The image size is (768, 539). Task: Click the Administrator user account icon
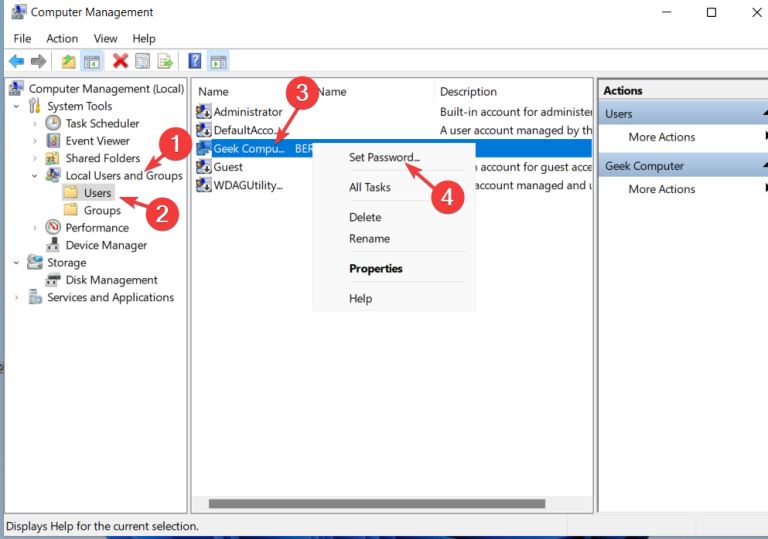coord(203,112)
